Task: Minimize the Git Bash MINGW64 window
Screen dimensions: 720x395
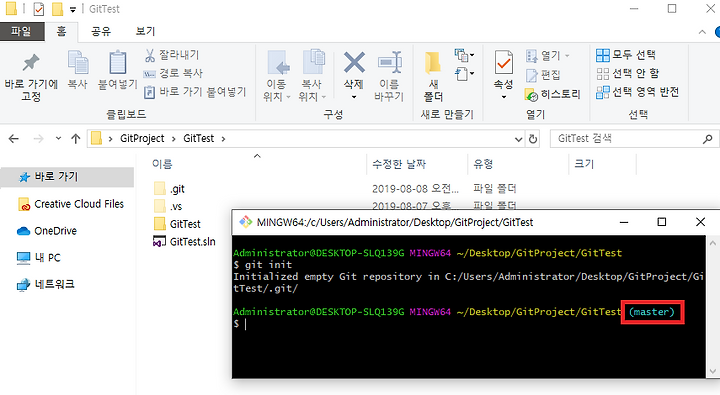Action: pyautogui.click(x=624, y=222)
